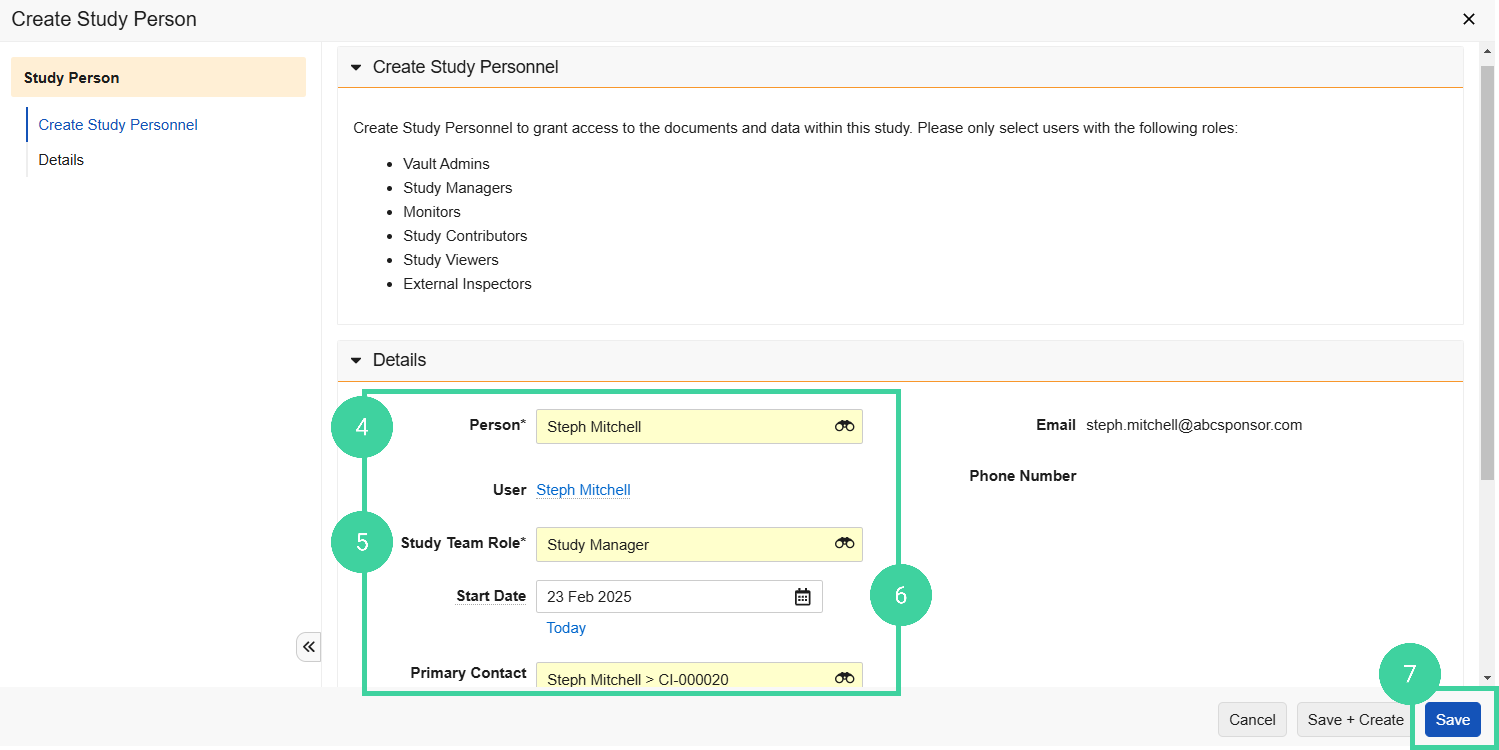Select the Study Person sidebar header
Screen dimensions: 1499x750
tap(158, 77)
